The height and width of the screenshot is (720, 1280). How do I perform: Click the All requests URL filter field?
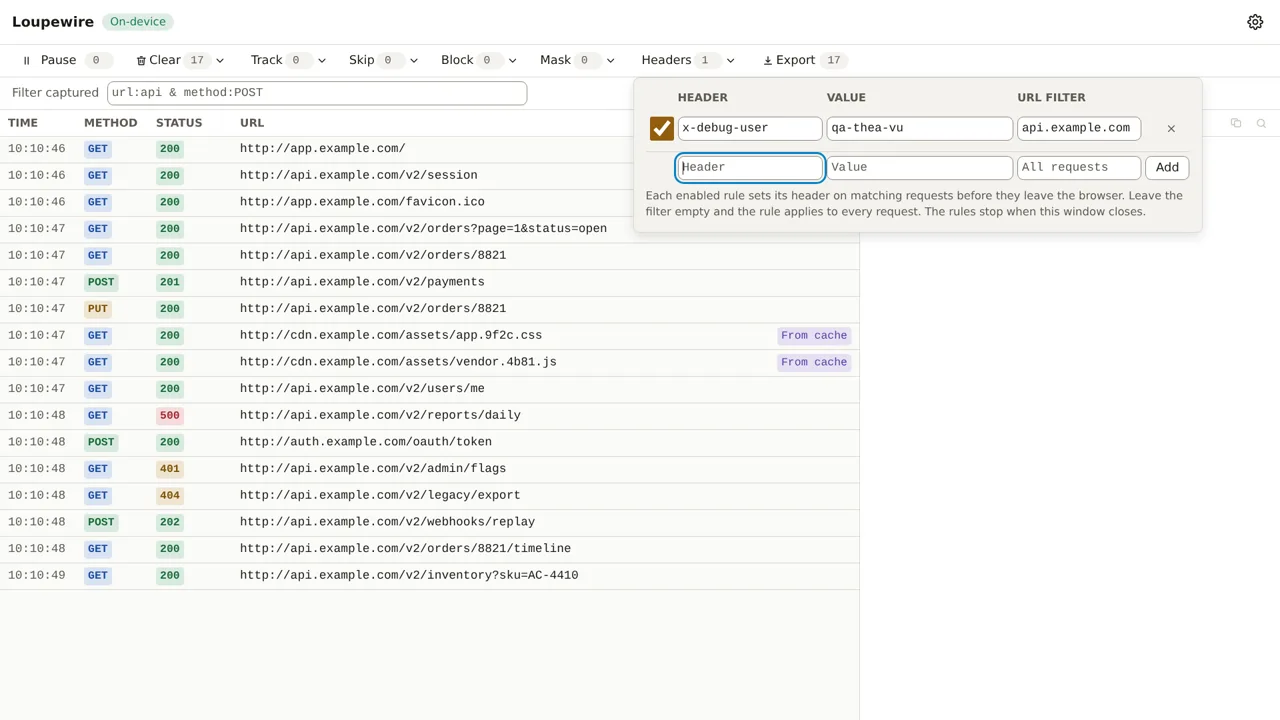[x=1079, y=167]
